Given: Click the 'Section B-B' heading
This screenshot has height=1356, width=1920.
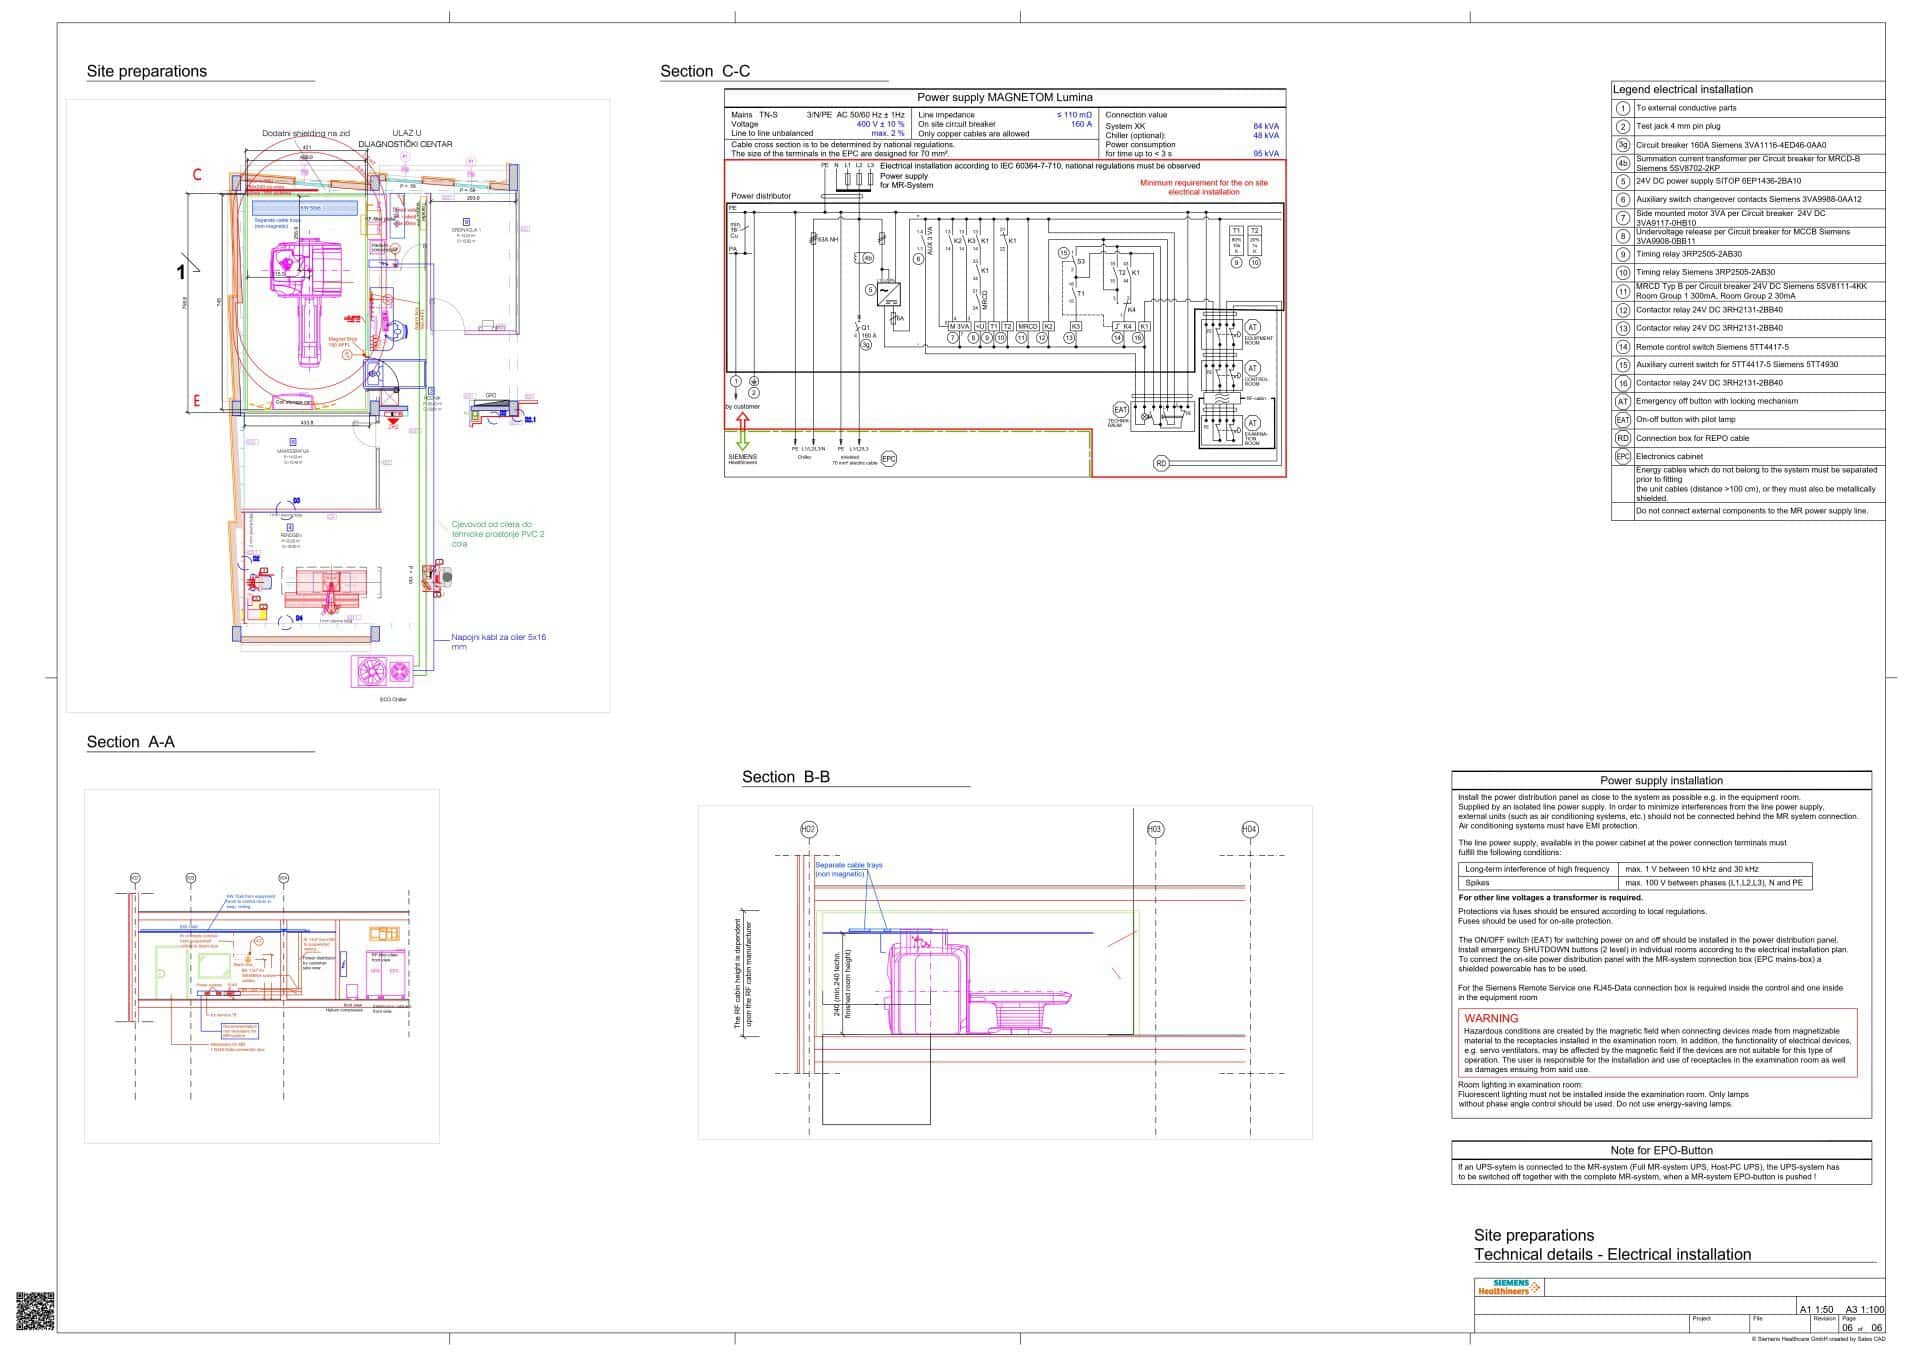Looking at the screenshot, I should tap(786, 777).
